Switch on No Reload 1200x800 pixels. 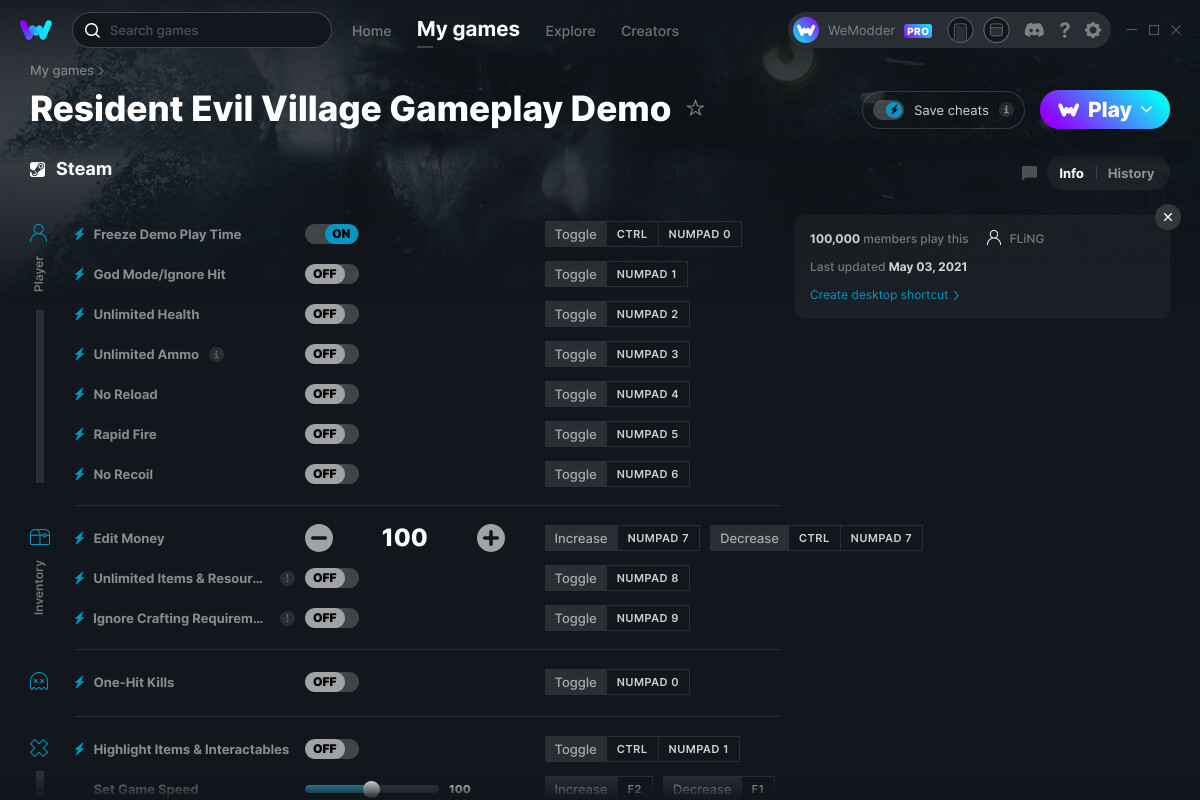coord(332,394)
